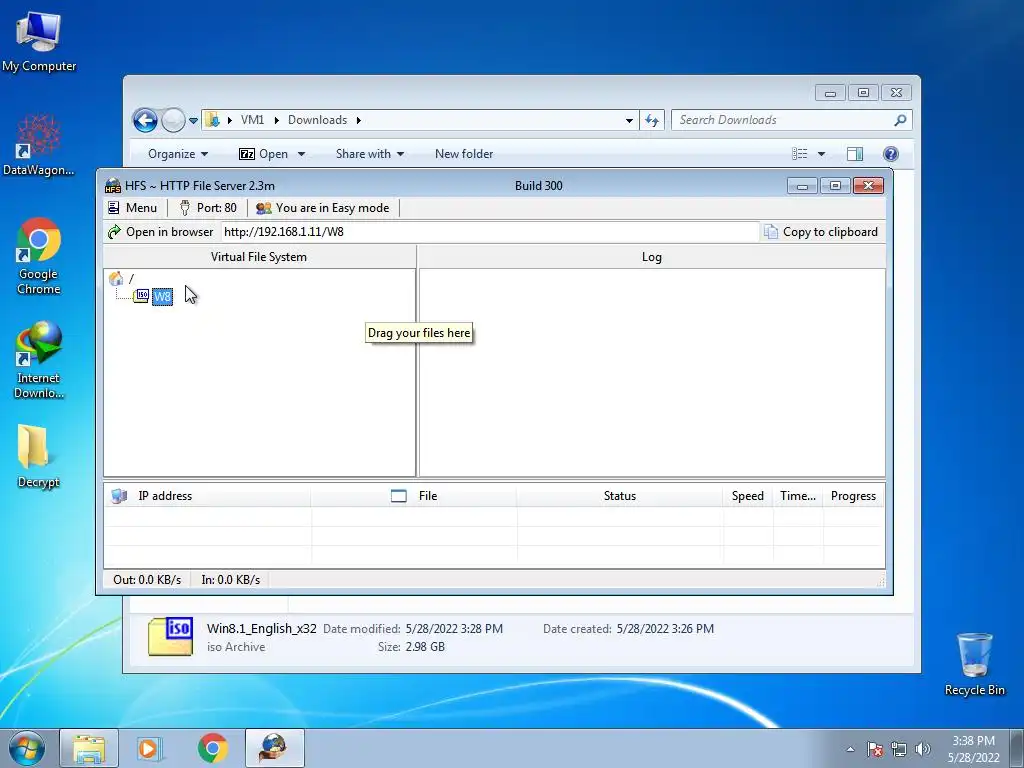Click the search magnifier icon in Explorer
The image size is (1024, 768).
pyautogui.click(x=900, y=120)
